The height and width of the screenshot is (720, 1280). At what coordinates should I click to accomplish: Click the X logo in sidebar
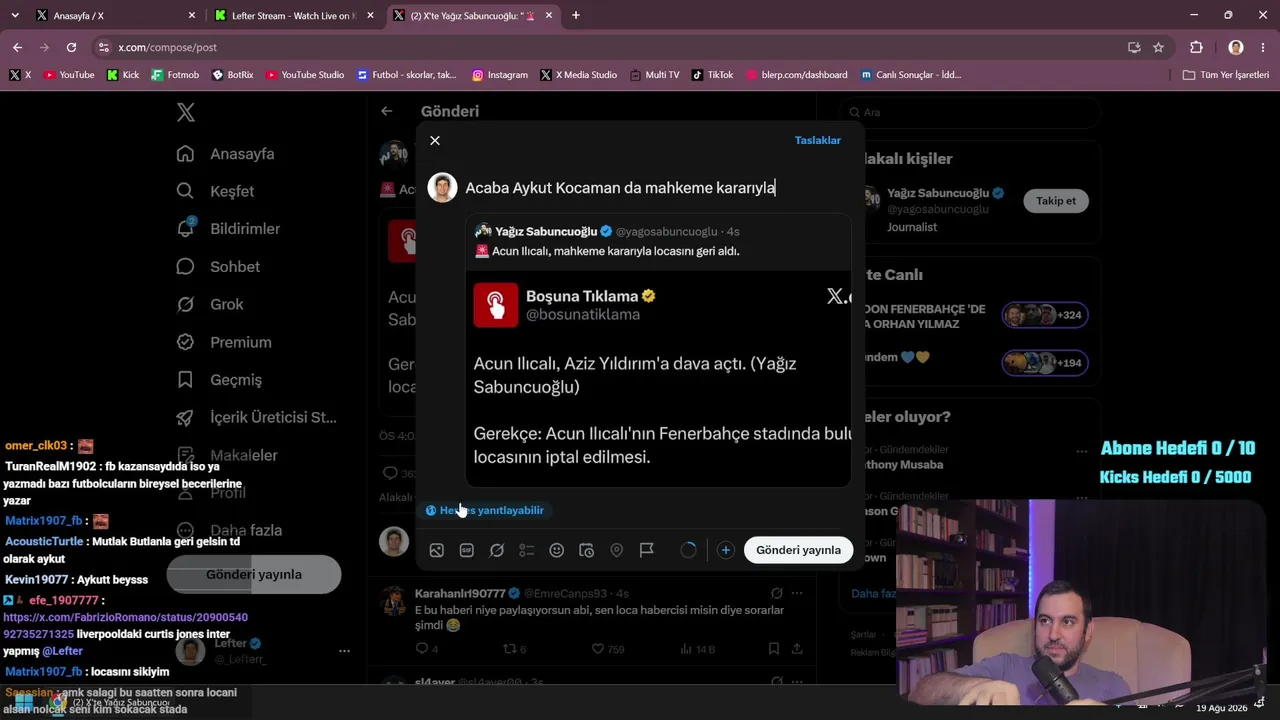click(186, 113)
